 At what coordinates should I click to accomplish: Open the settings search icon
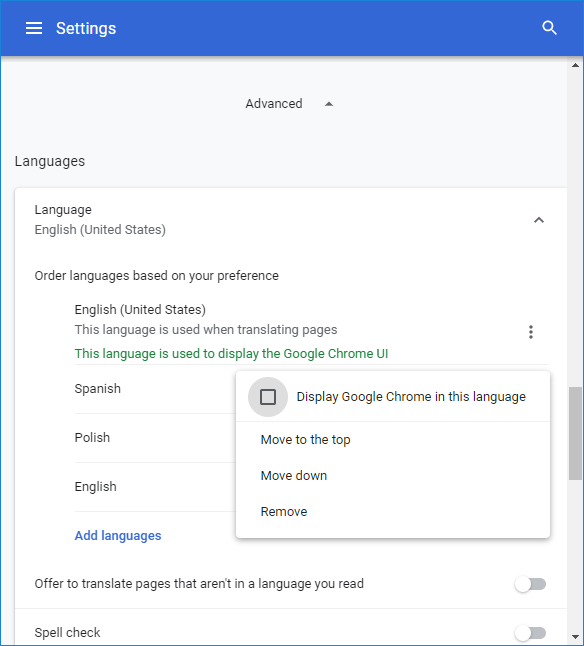(549, 28)
